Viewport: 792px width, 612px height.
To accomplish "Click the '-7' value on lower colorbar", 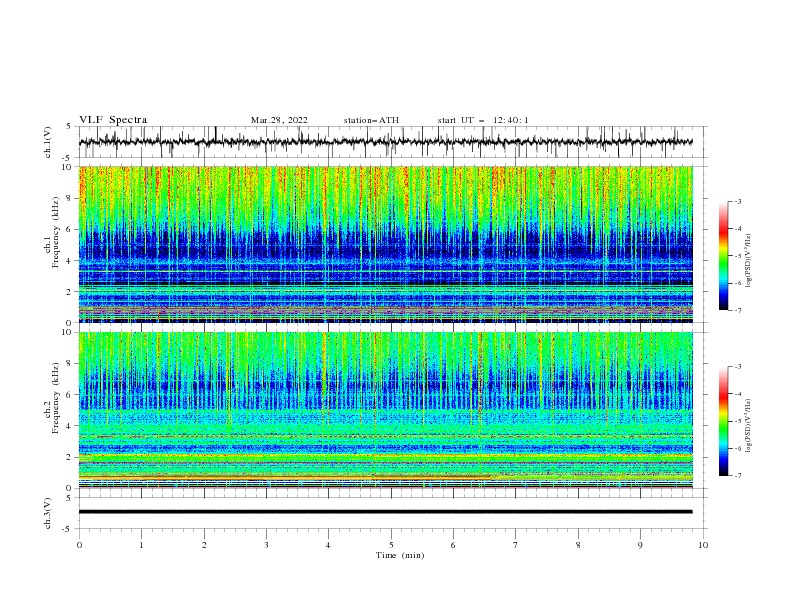I will tap(737, 476).
